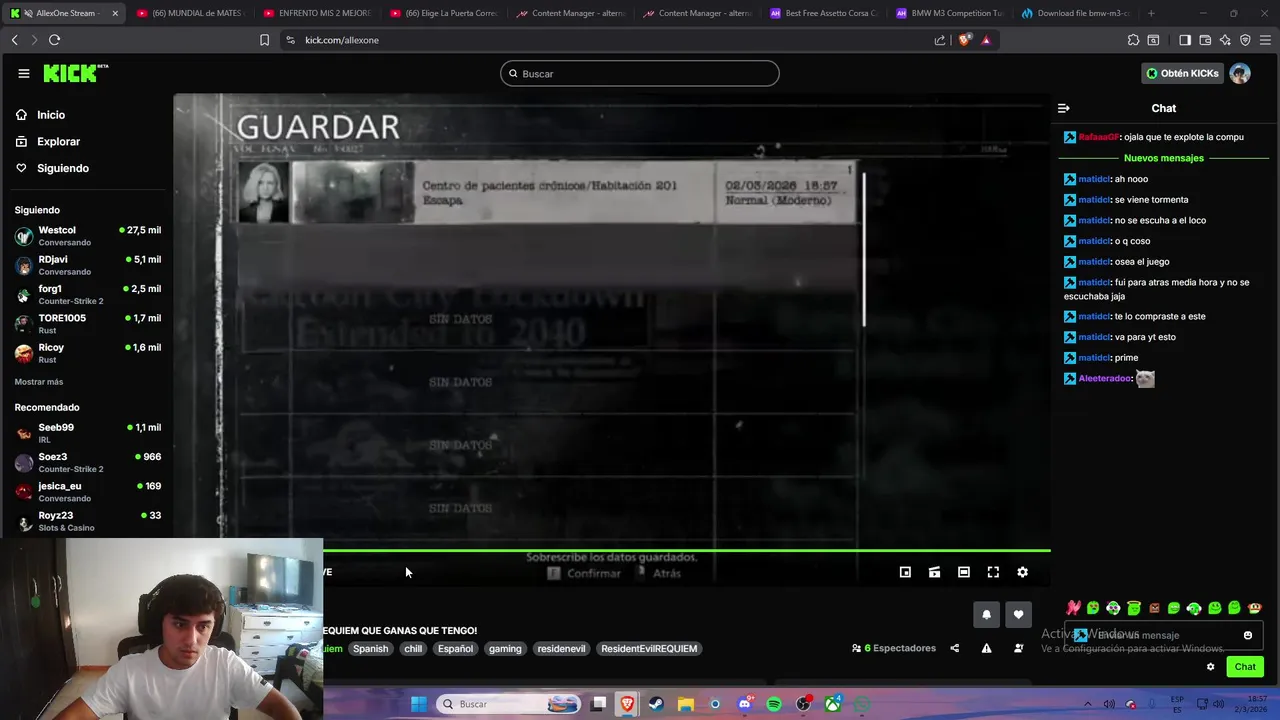Open TORE1005's Rust channel
Image resolution: width=1280 pixels, height=720 pixels.
coord(88,323)
